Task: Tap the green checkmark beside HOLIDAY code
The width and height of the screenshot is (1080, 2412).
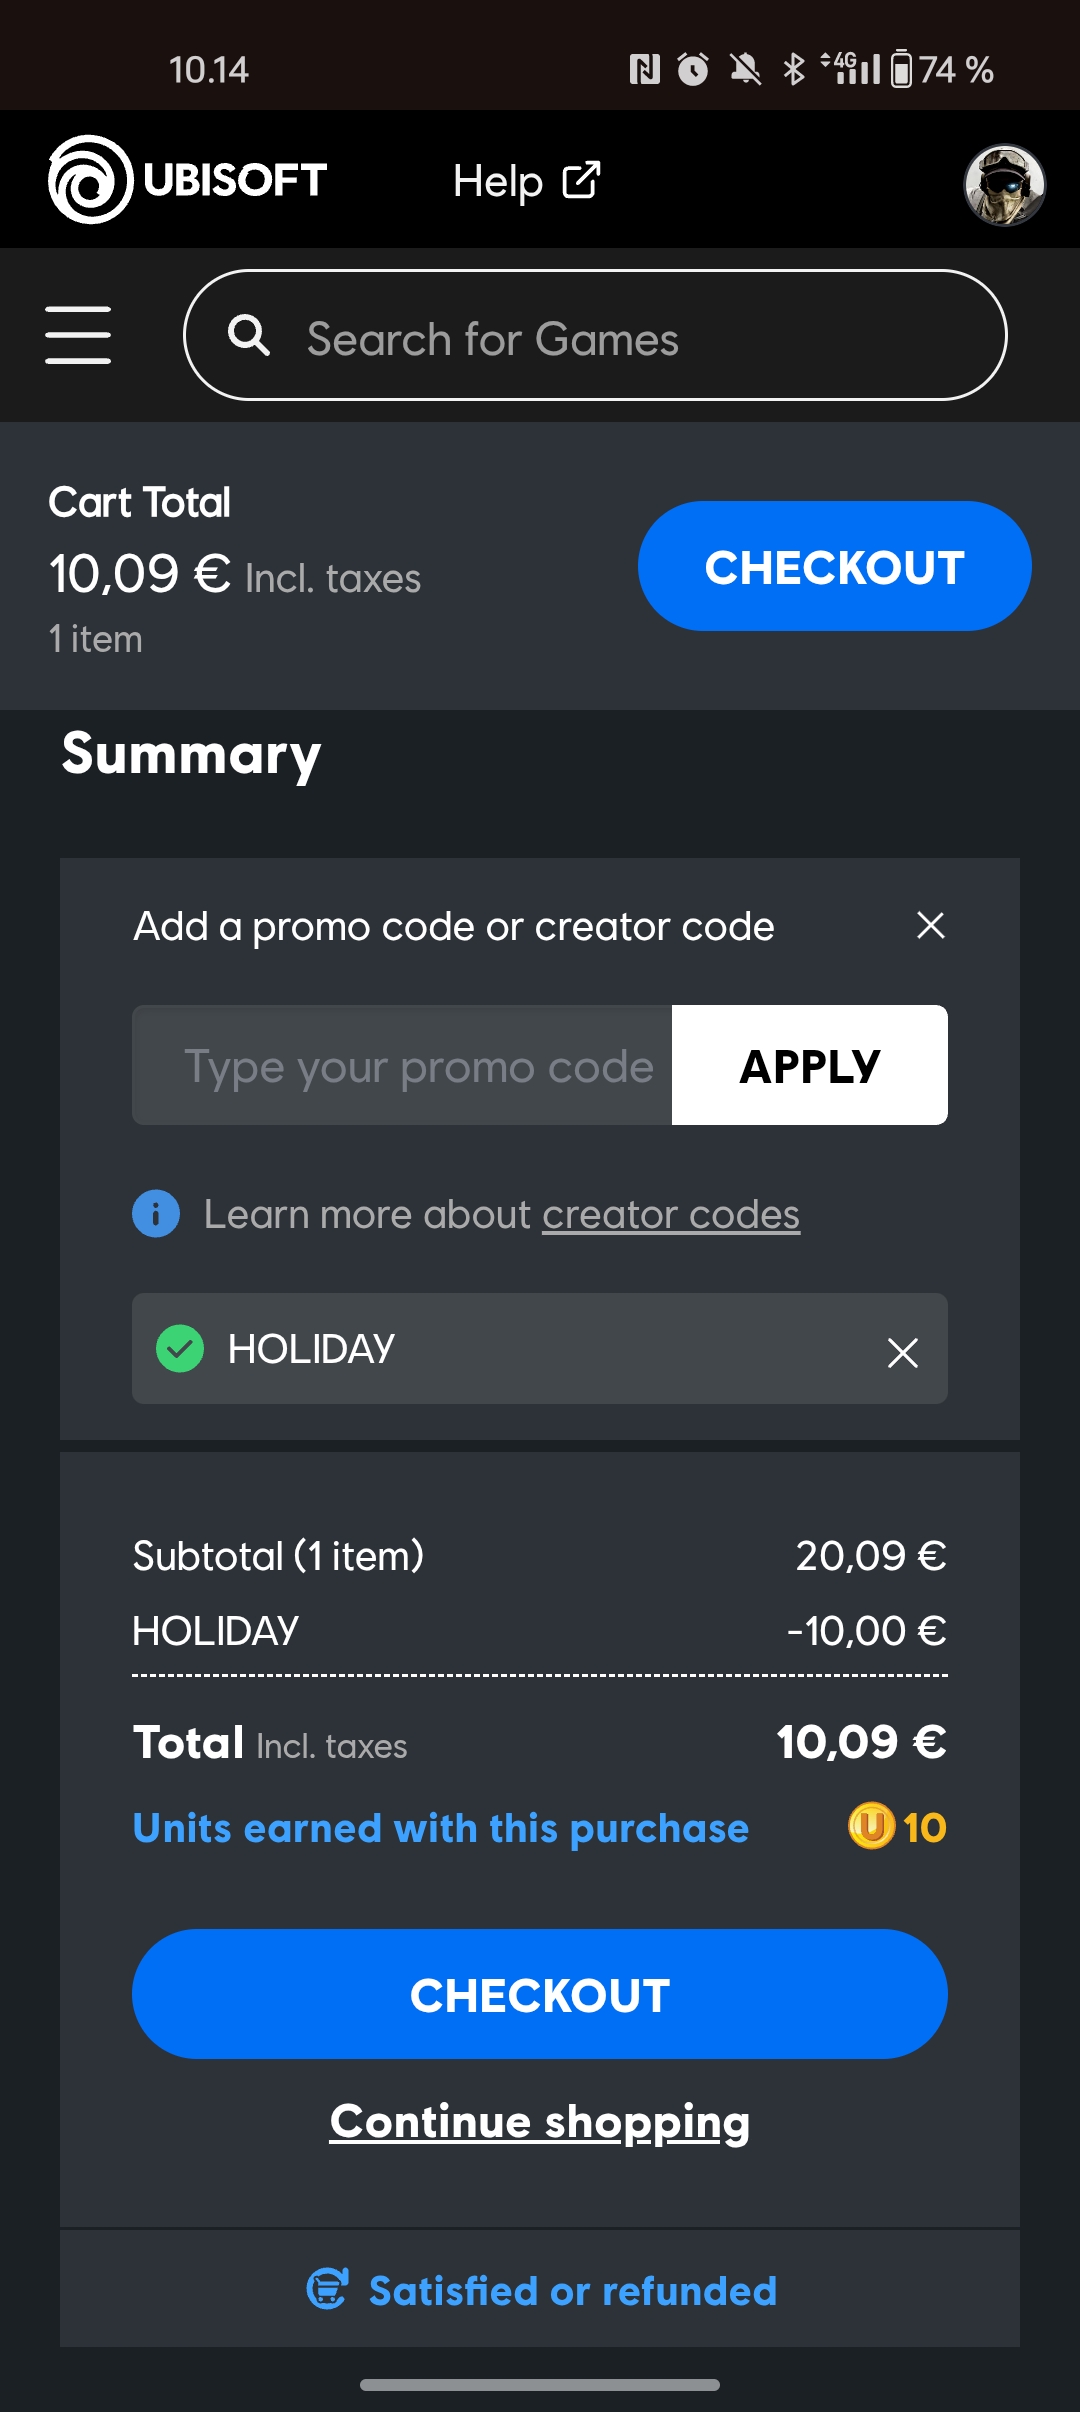Action: point(180,1349)
